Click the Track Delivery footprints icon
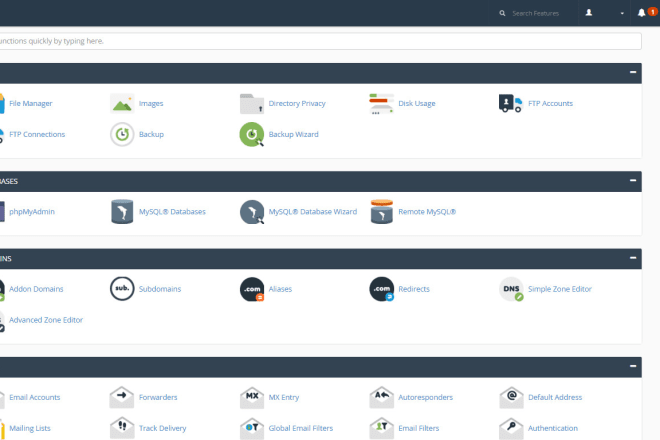 point(122,428)
